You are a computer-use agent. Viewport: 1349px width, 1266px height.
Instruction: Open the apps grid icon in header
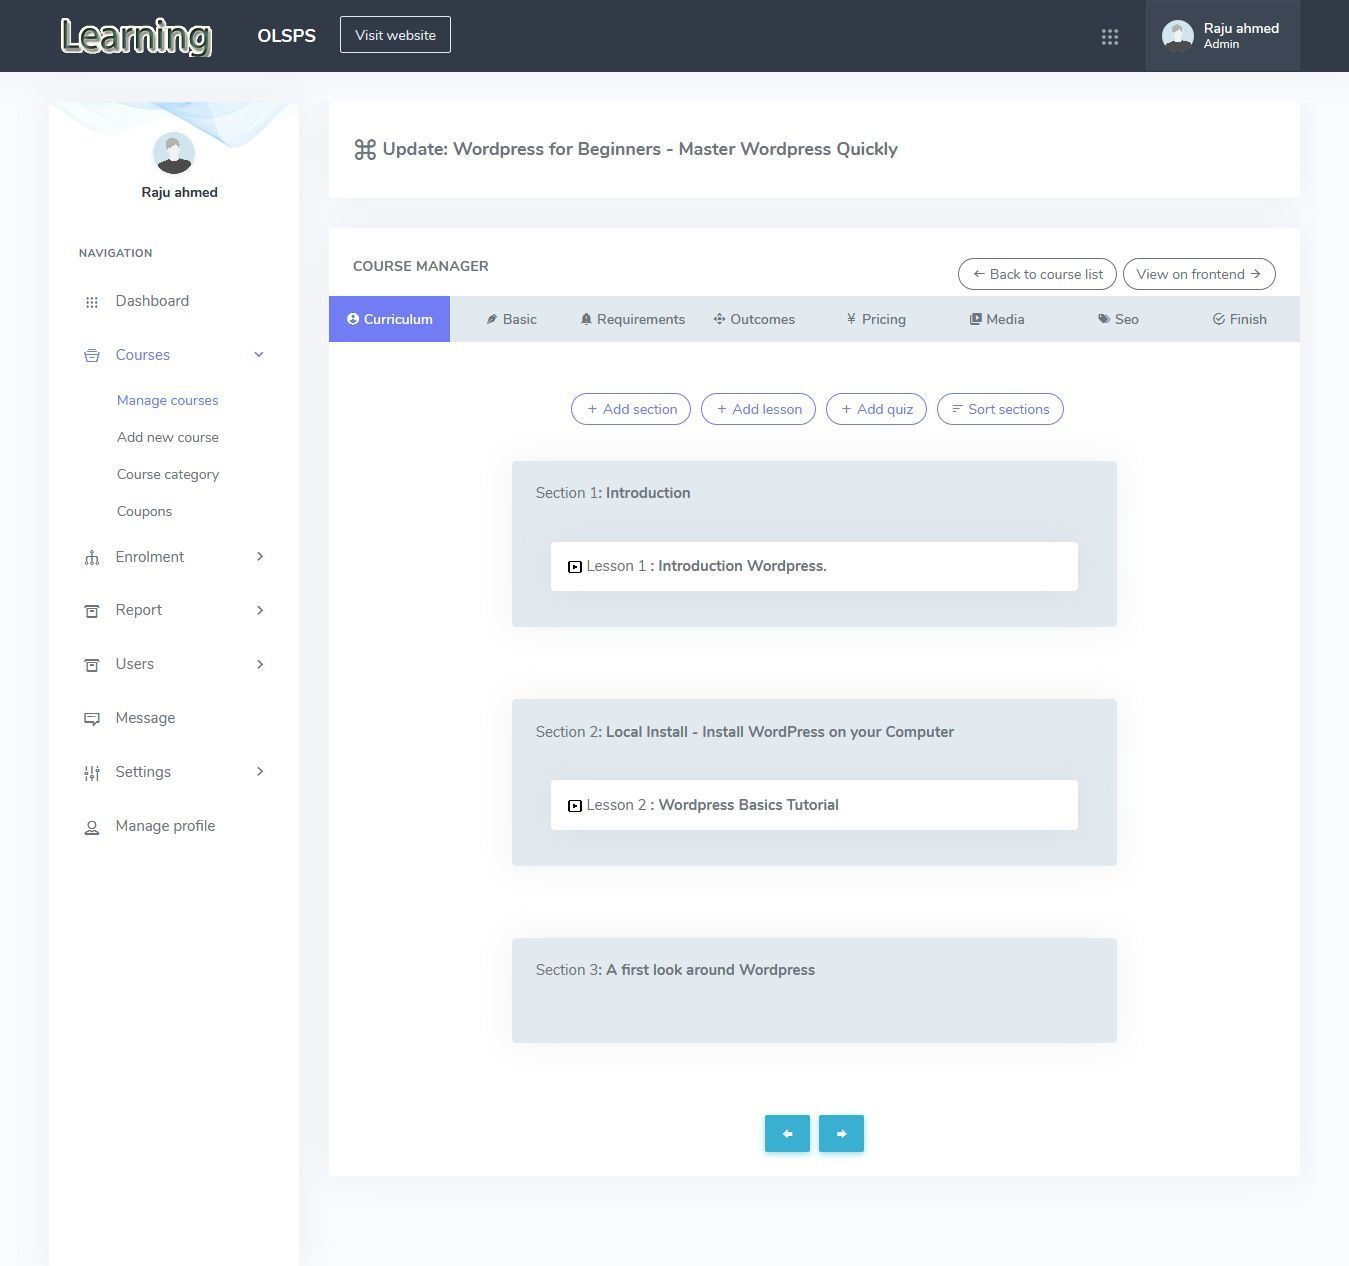1109,37
